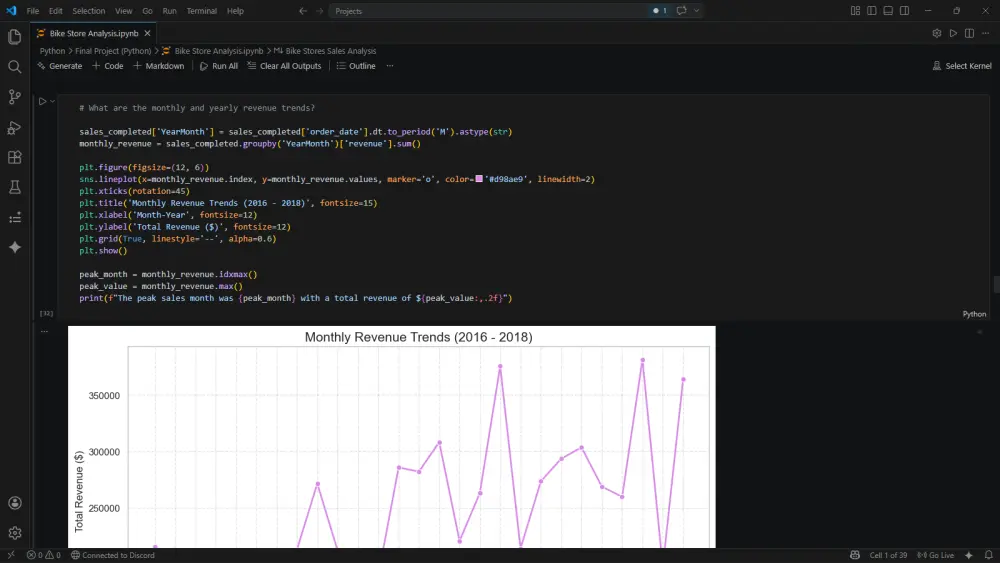Screen dimensions: 1000x563
Task: Click the Python breadcrumb
Action: [52, 51]
